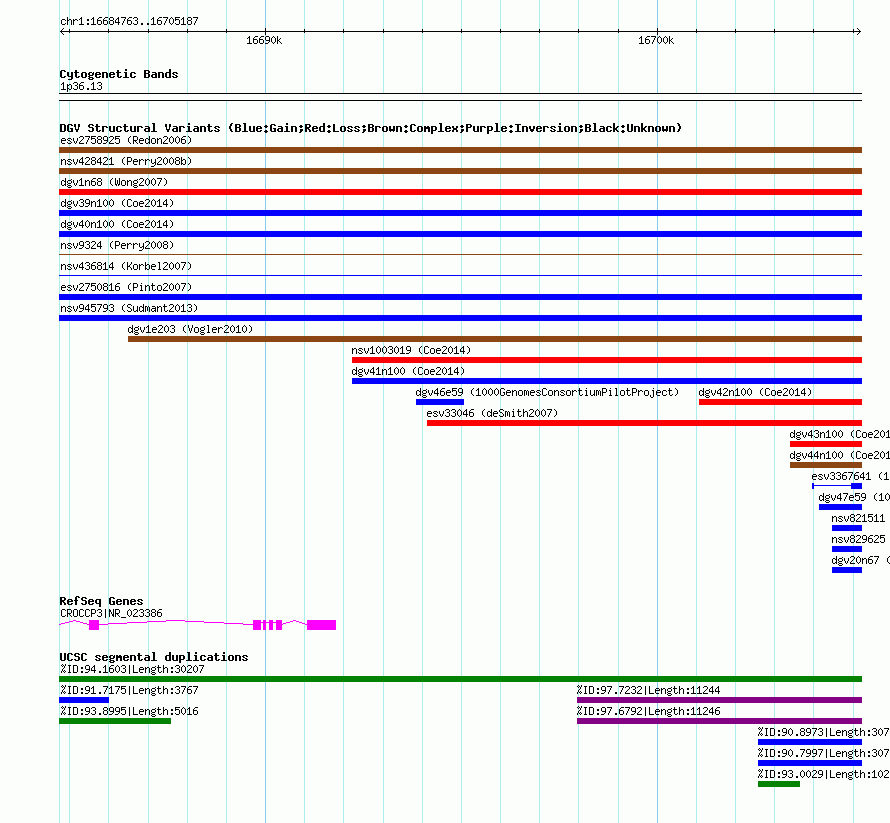Click the first exon box of CROCCP3
This screenshot has width=890, height=823.
(x=94, y=625)
